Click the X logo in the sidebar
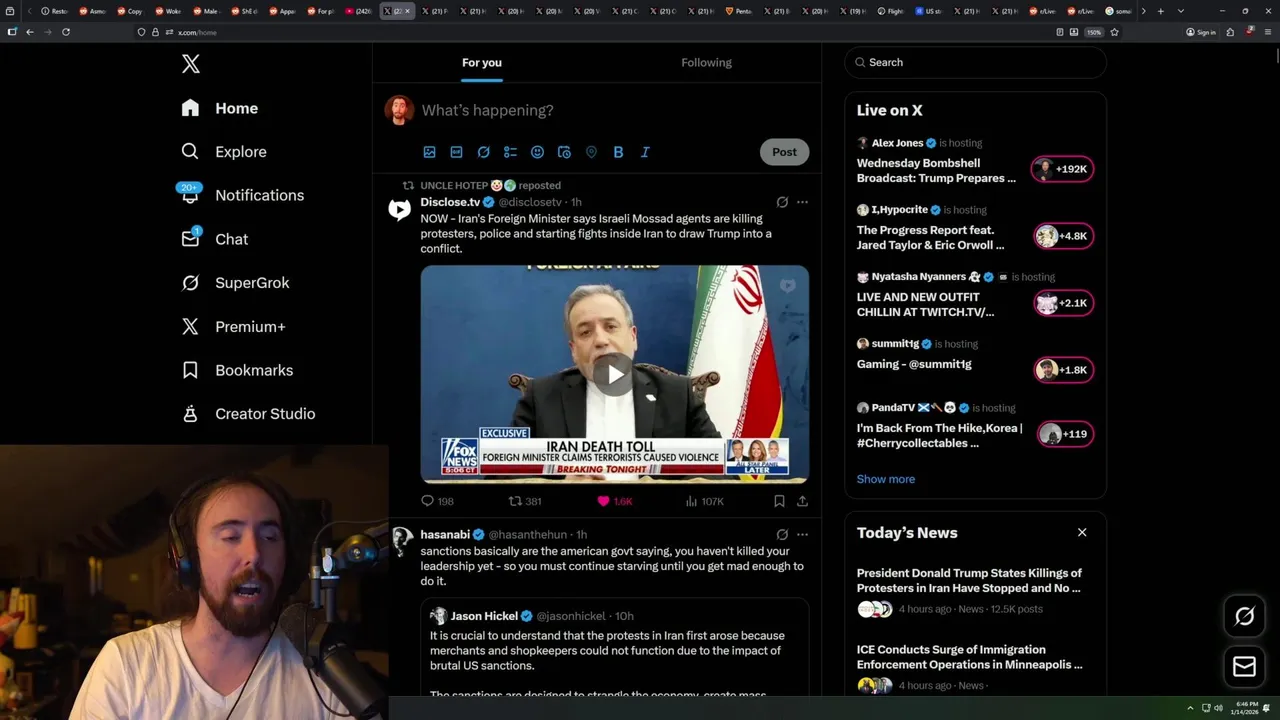 click(x=191, y=64)
